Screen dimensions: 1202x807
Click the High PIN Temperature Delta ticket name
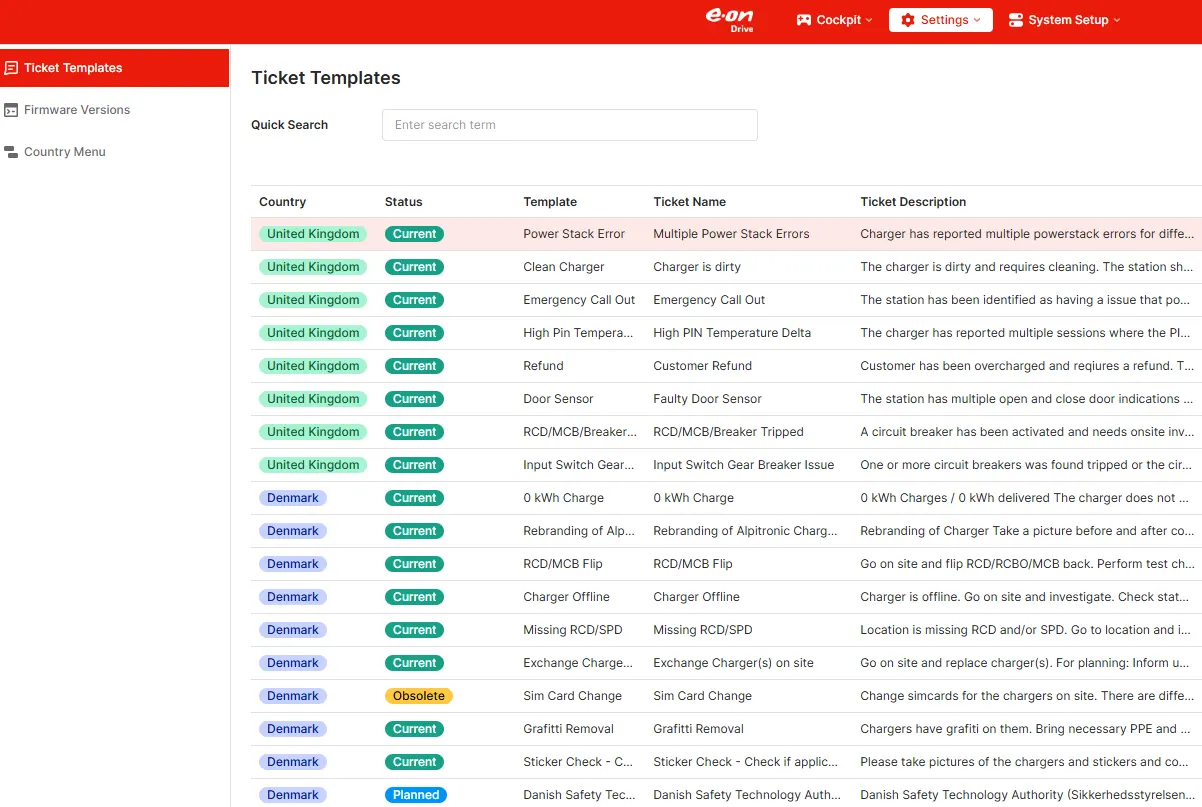[732, 333]
